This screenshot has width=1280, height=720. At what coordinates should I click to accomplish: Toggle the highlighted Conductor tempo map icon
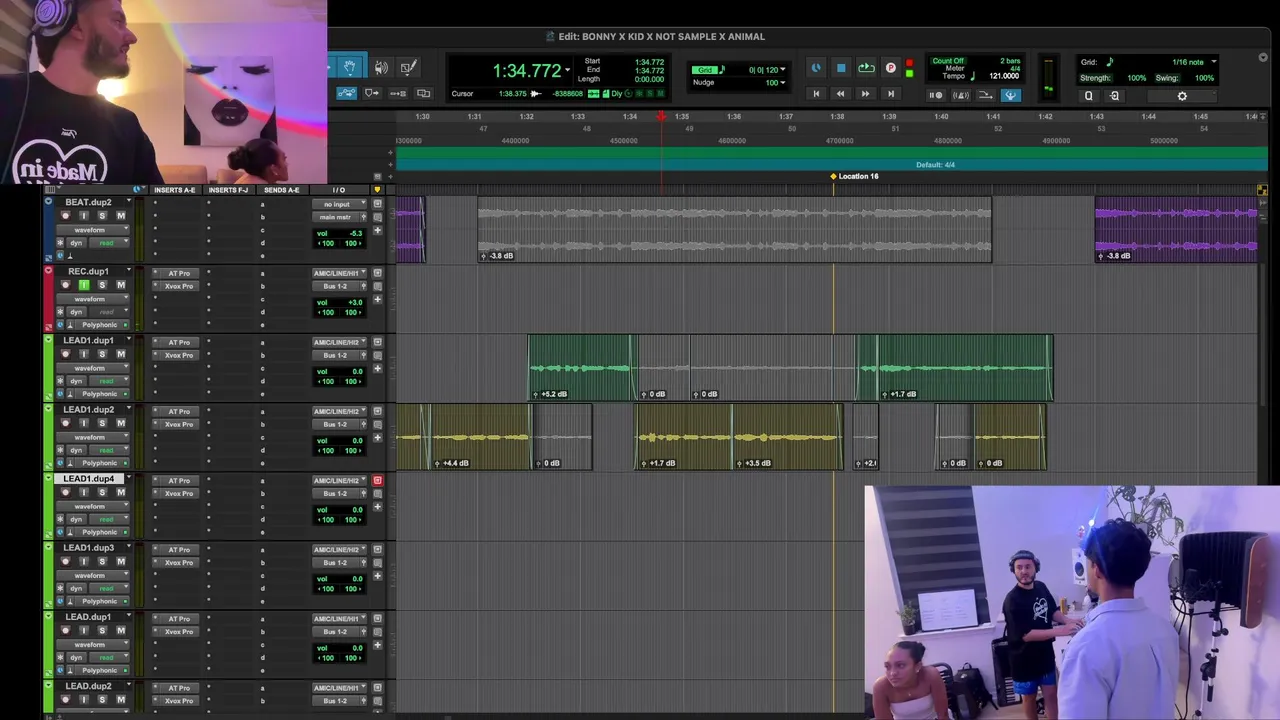[x=1010, y=95]
